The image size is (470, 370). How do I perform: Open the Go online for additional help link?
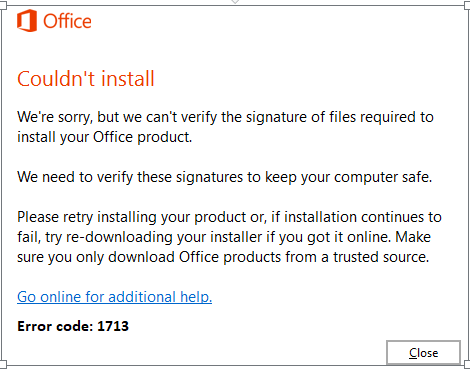pyautogui.click(x=114, y=297)
